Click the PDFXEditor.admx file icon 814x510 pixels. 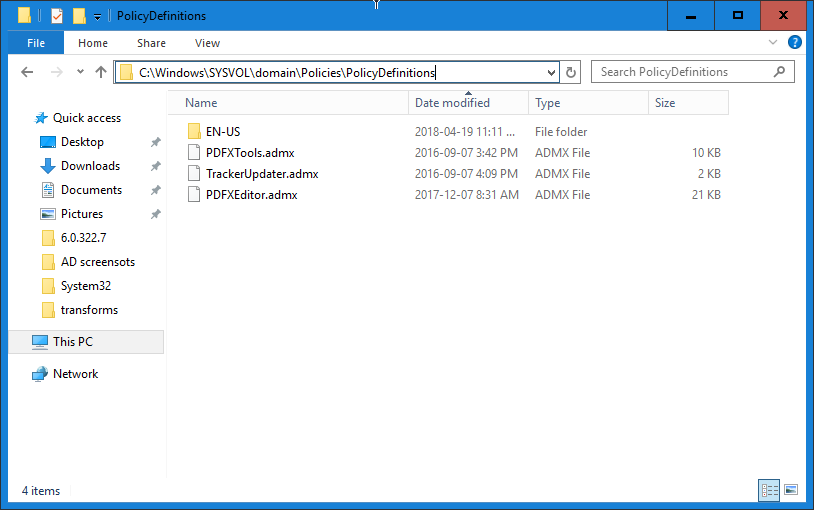pos(194,194)
